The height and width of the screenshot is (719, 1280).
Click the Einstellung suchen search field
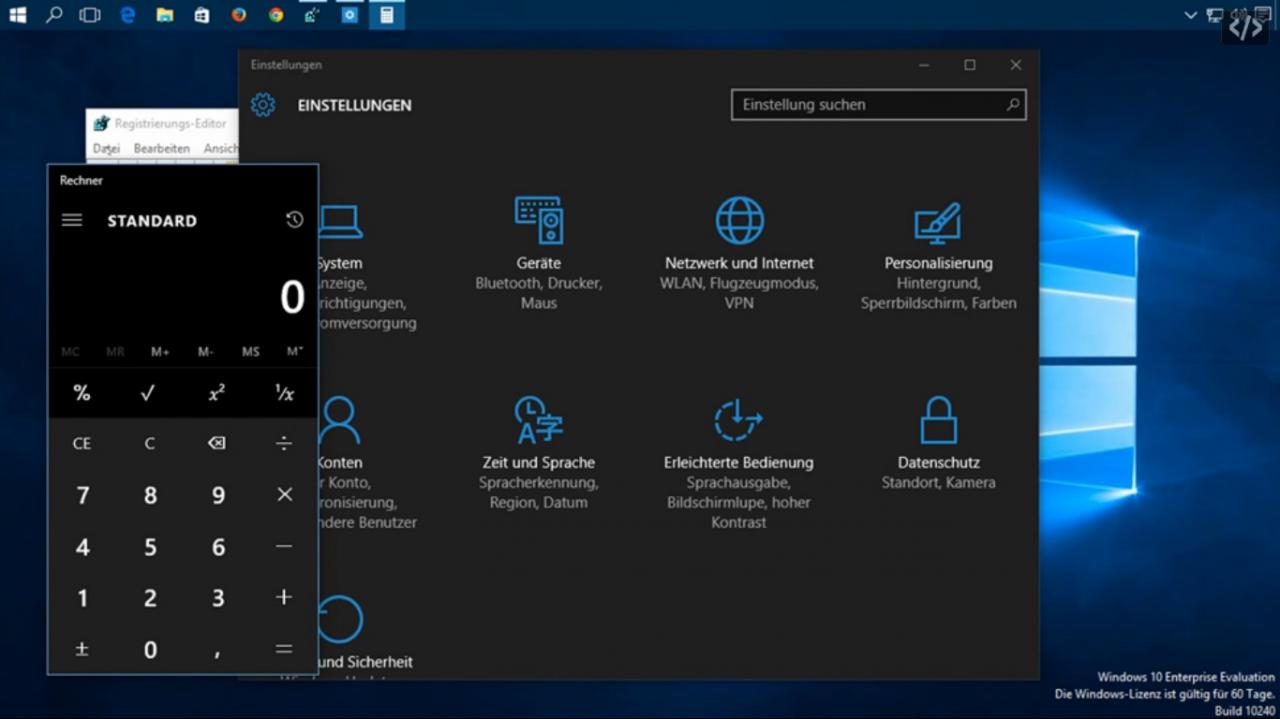coord(878,105)
